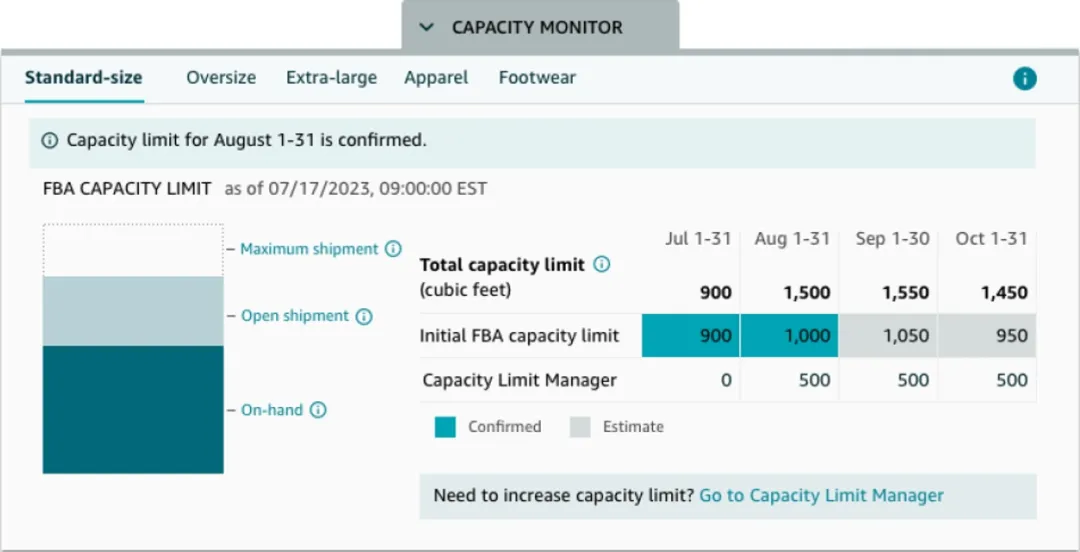Click info icon next to On-hand
The width and height of the screenshot is (1080, 552).
click(x=318, y=410)
